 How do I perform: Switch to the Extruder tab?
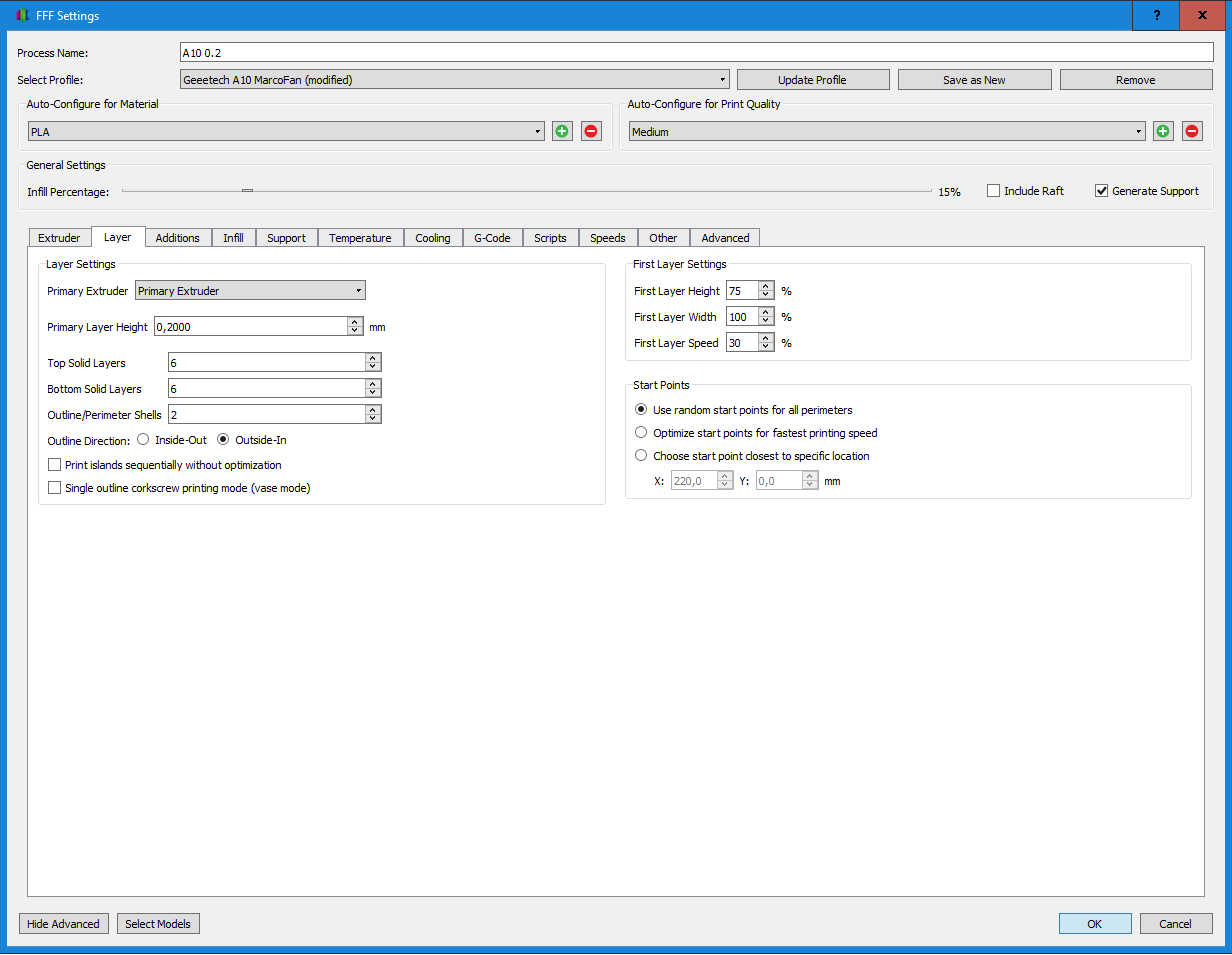tap(59, 238)
